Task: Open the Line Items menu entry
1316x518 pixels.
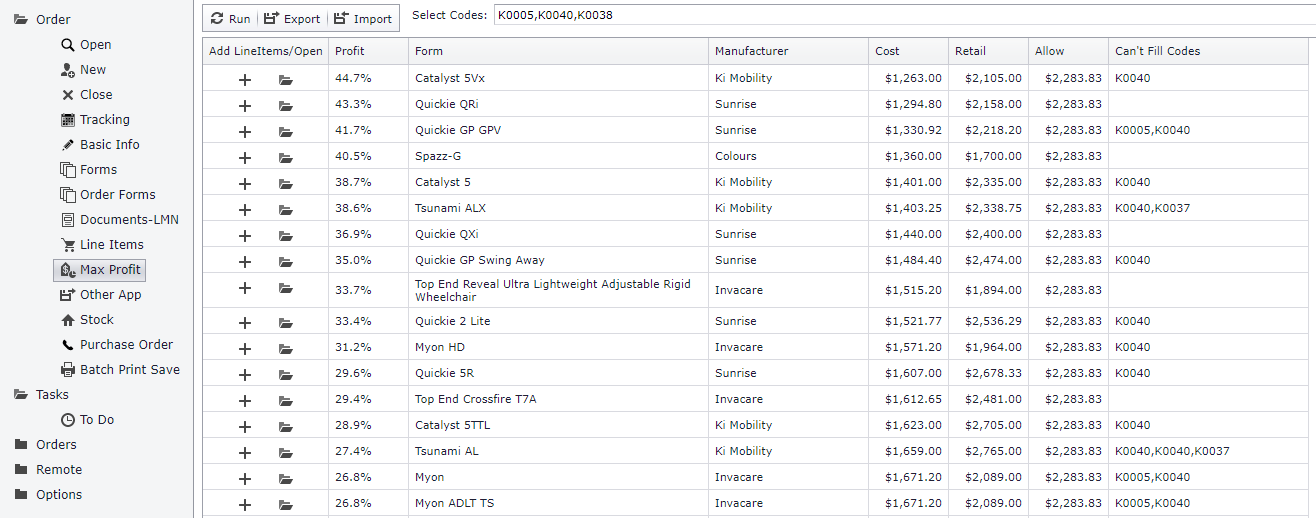Action: [111, 245]
